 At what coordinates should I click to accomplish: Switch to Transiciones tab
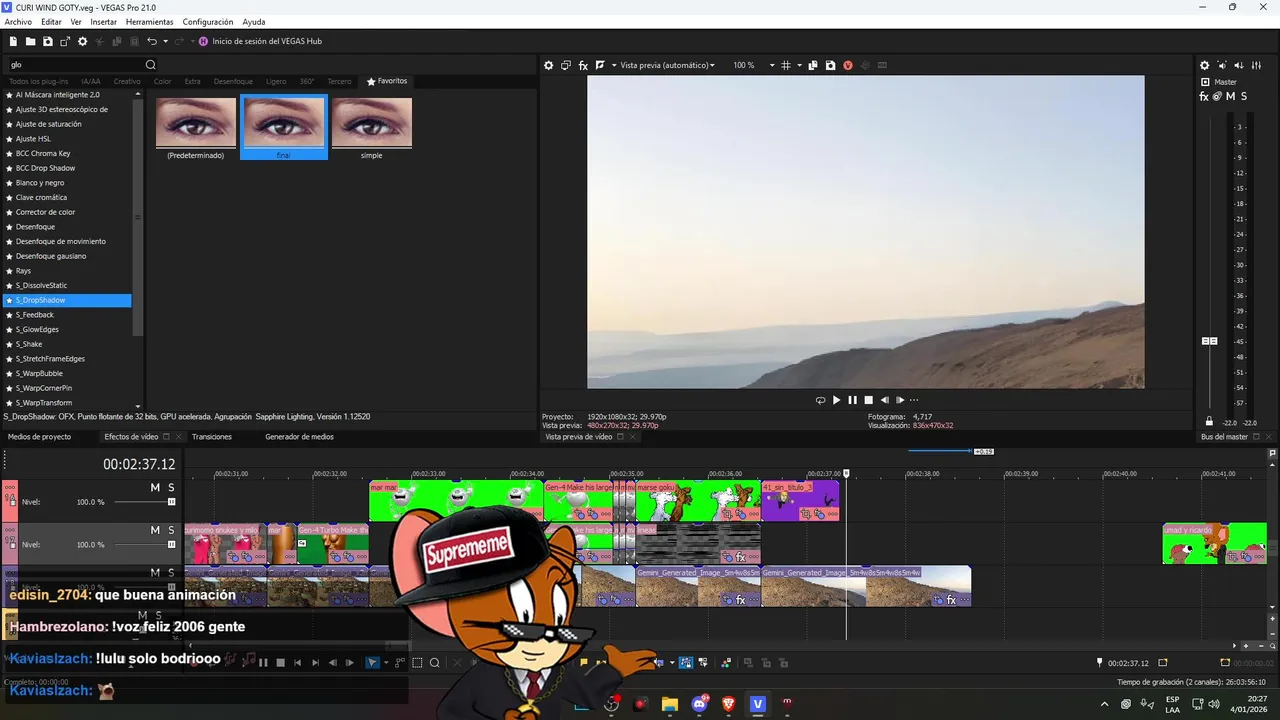click(212, 437)
